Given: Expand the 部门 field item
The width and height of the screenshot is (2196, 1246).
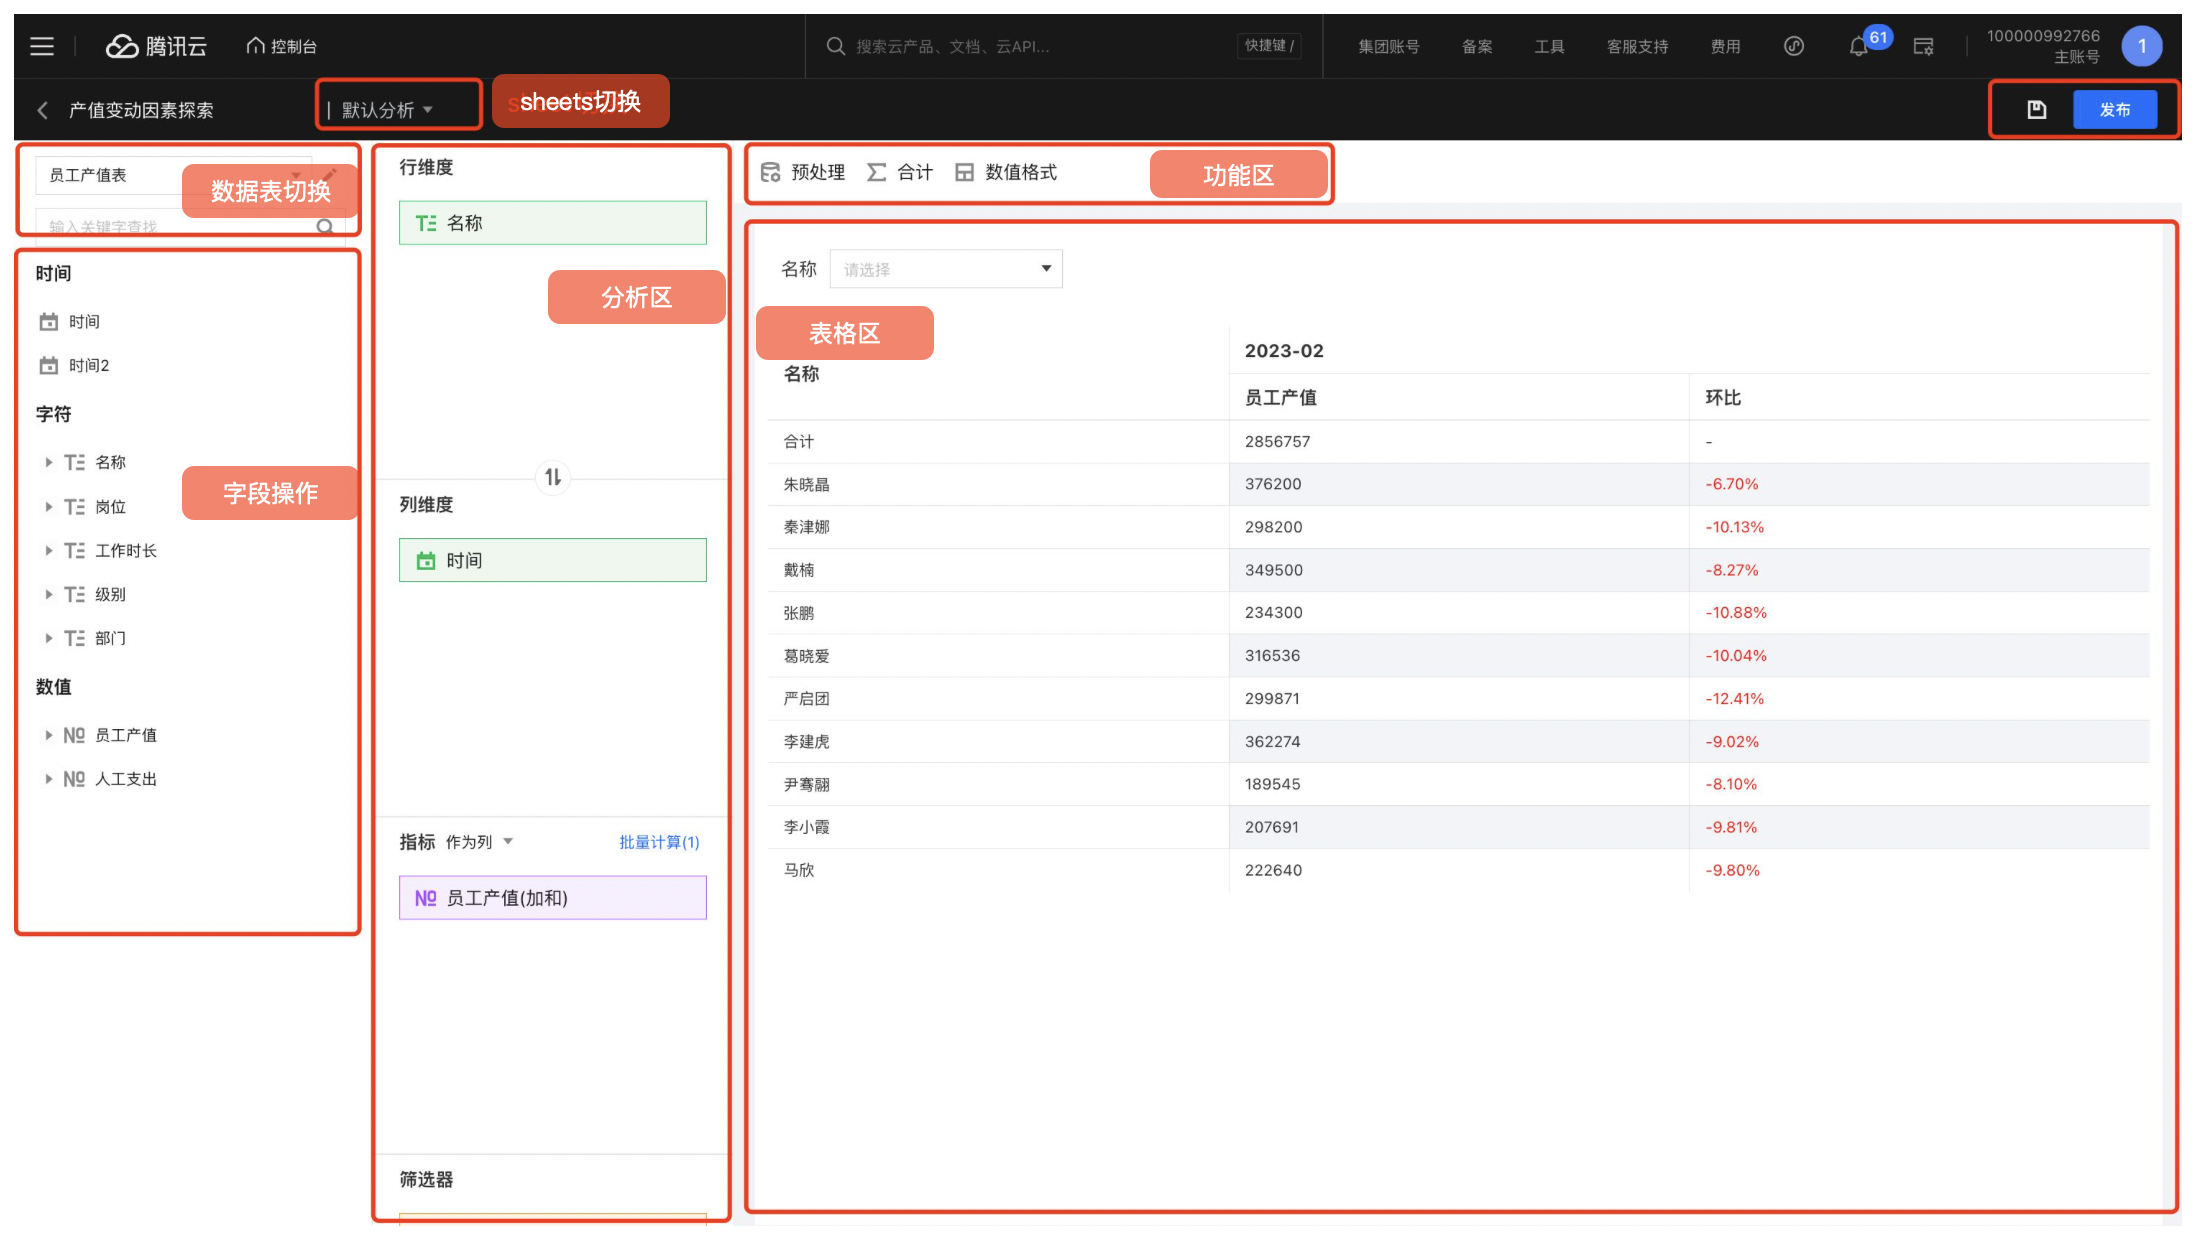Looking at the screenshot, I should [48, 638].
